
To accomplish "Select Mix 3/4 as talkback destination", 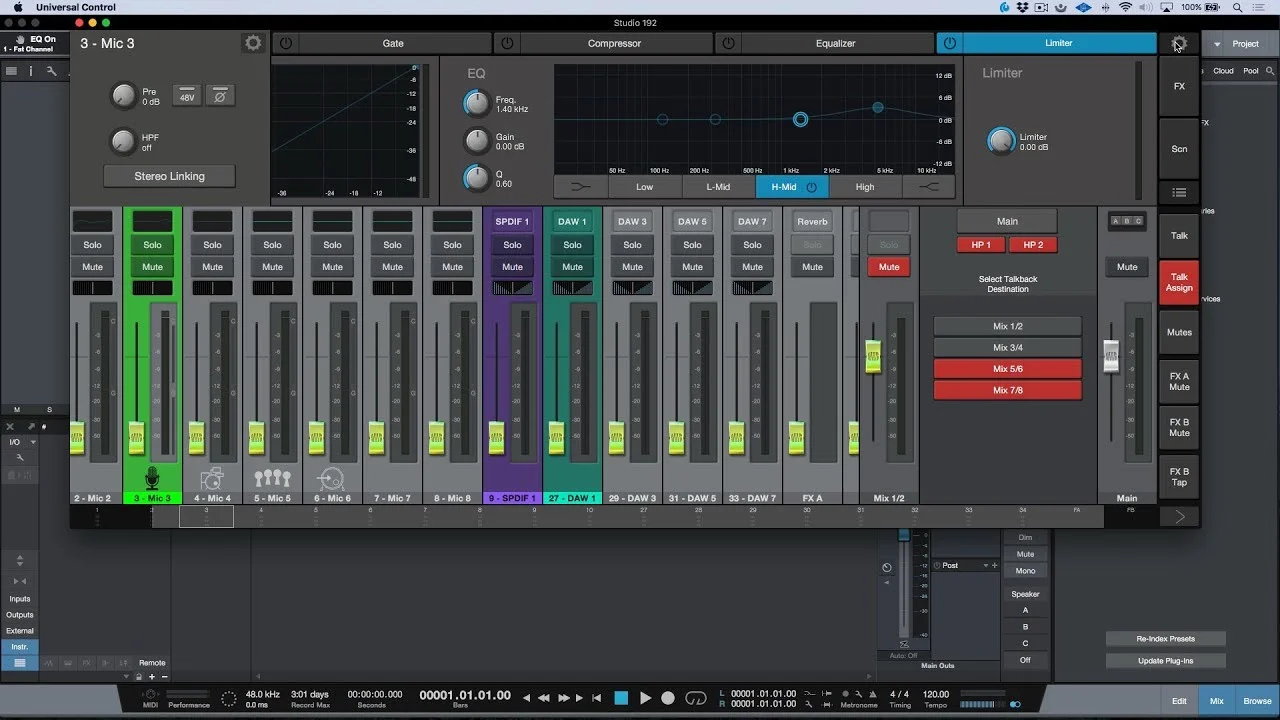I will pyautogui.click(x=1007, y=348).
